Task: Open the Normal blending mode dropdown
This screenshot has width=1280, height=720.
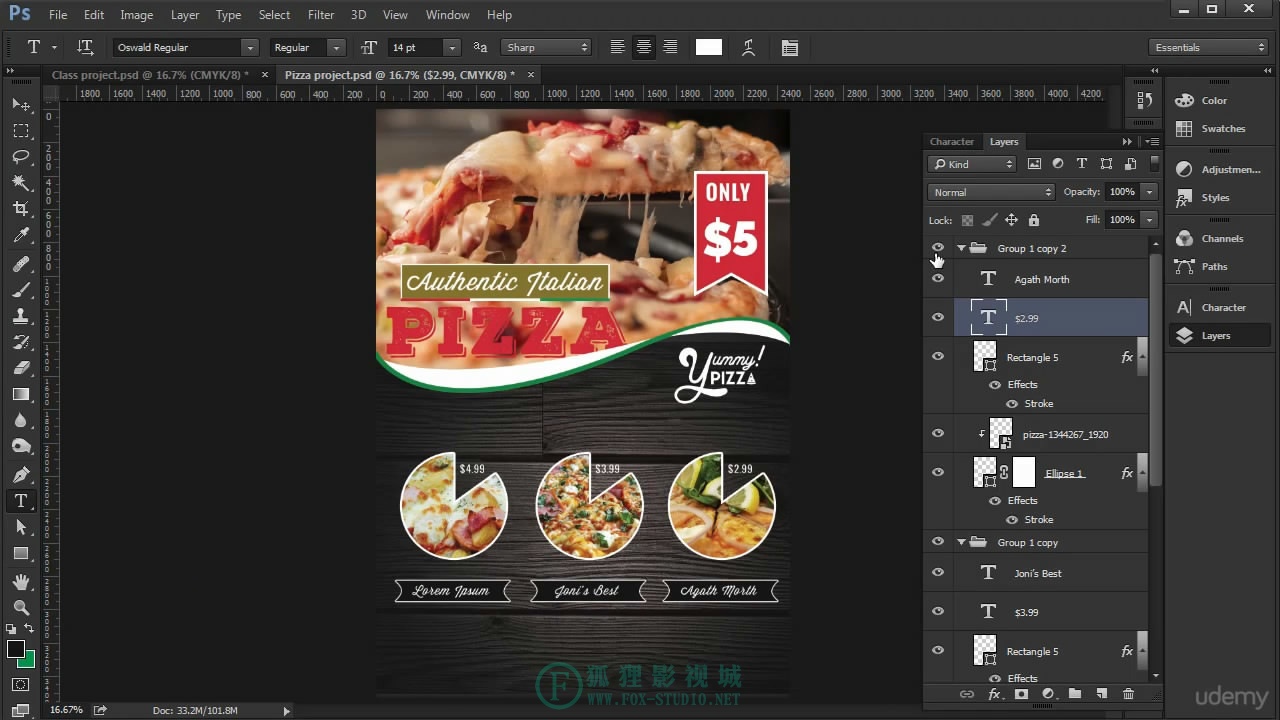Action: click(991, 192)
